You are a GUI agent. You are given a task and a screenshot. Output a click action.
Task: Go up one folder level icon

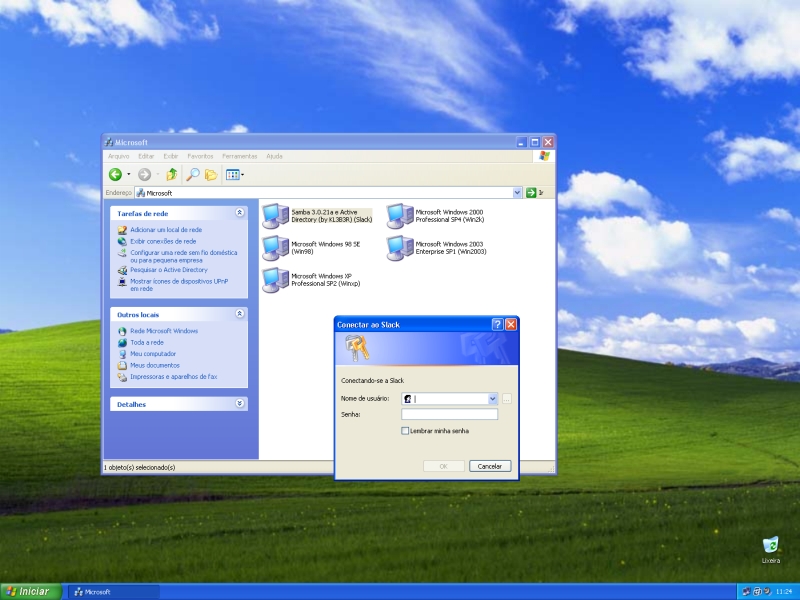coord(172,174)
